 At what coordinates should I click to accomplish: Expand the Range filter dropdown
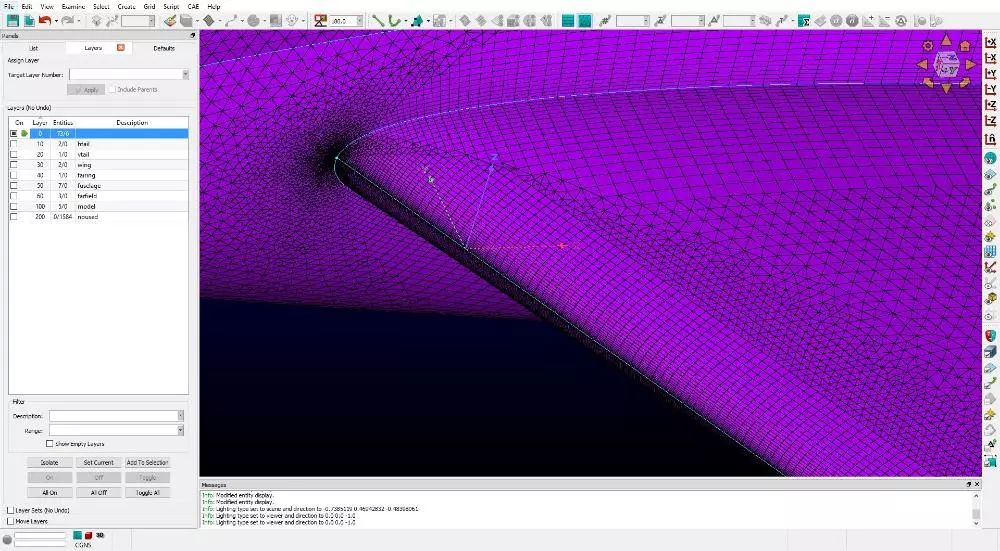tap(181, 430)
